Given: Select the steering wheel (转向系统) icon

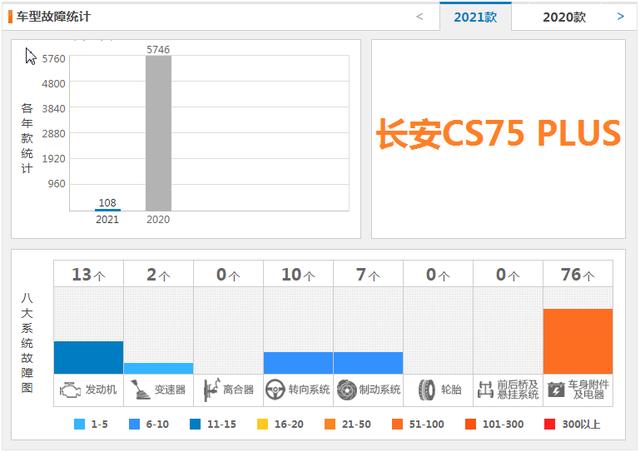Looking at the screenshot, I should point(275,390).
